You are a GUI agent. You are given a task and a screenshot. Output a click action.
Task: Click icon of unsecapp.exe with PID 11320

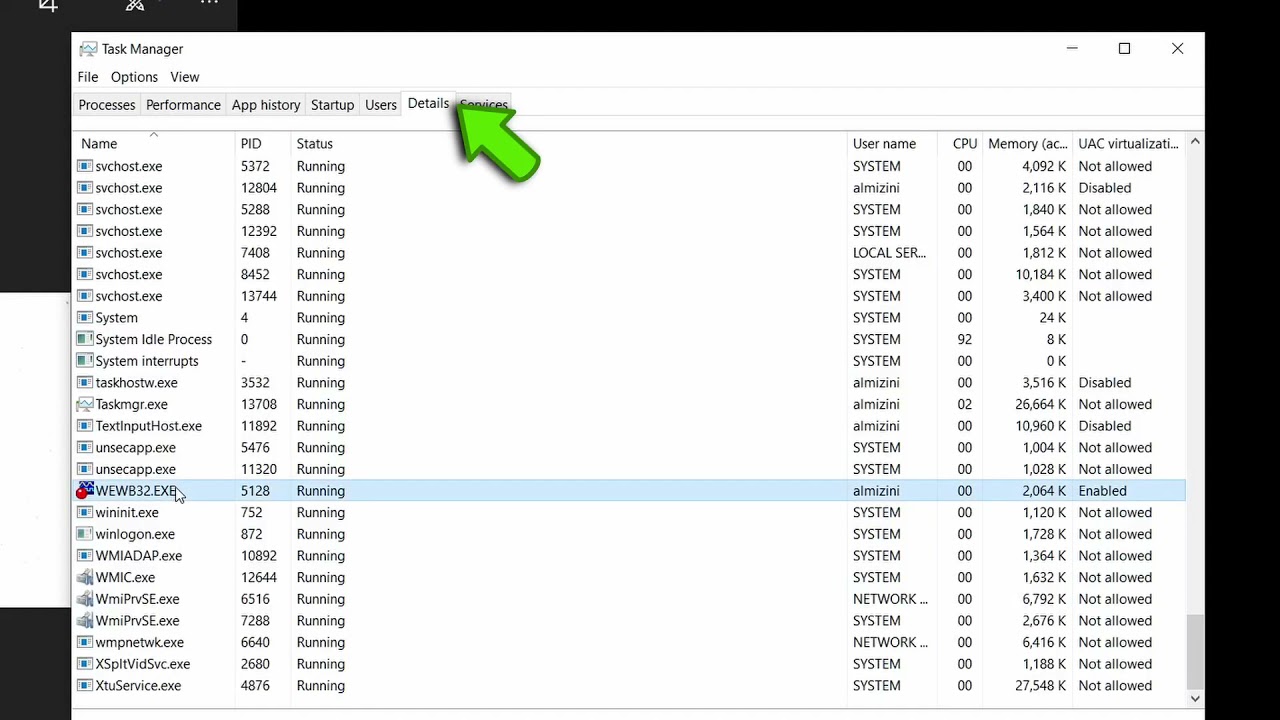(85, 469)
